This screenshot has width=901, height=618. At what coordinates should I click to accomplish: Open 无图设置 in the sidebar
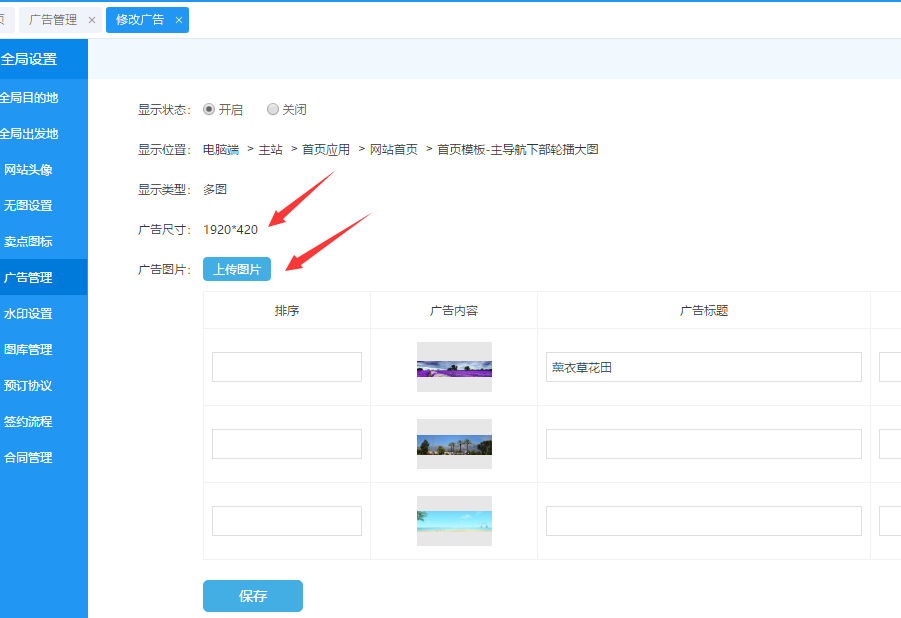click(28, 206)
